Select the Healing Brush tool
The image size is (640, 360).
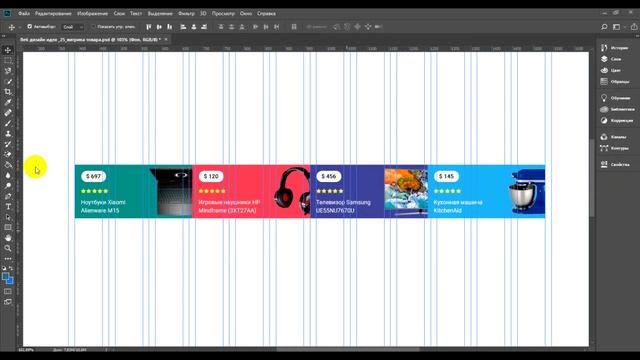(x=8, y=113)
